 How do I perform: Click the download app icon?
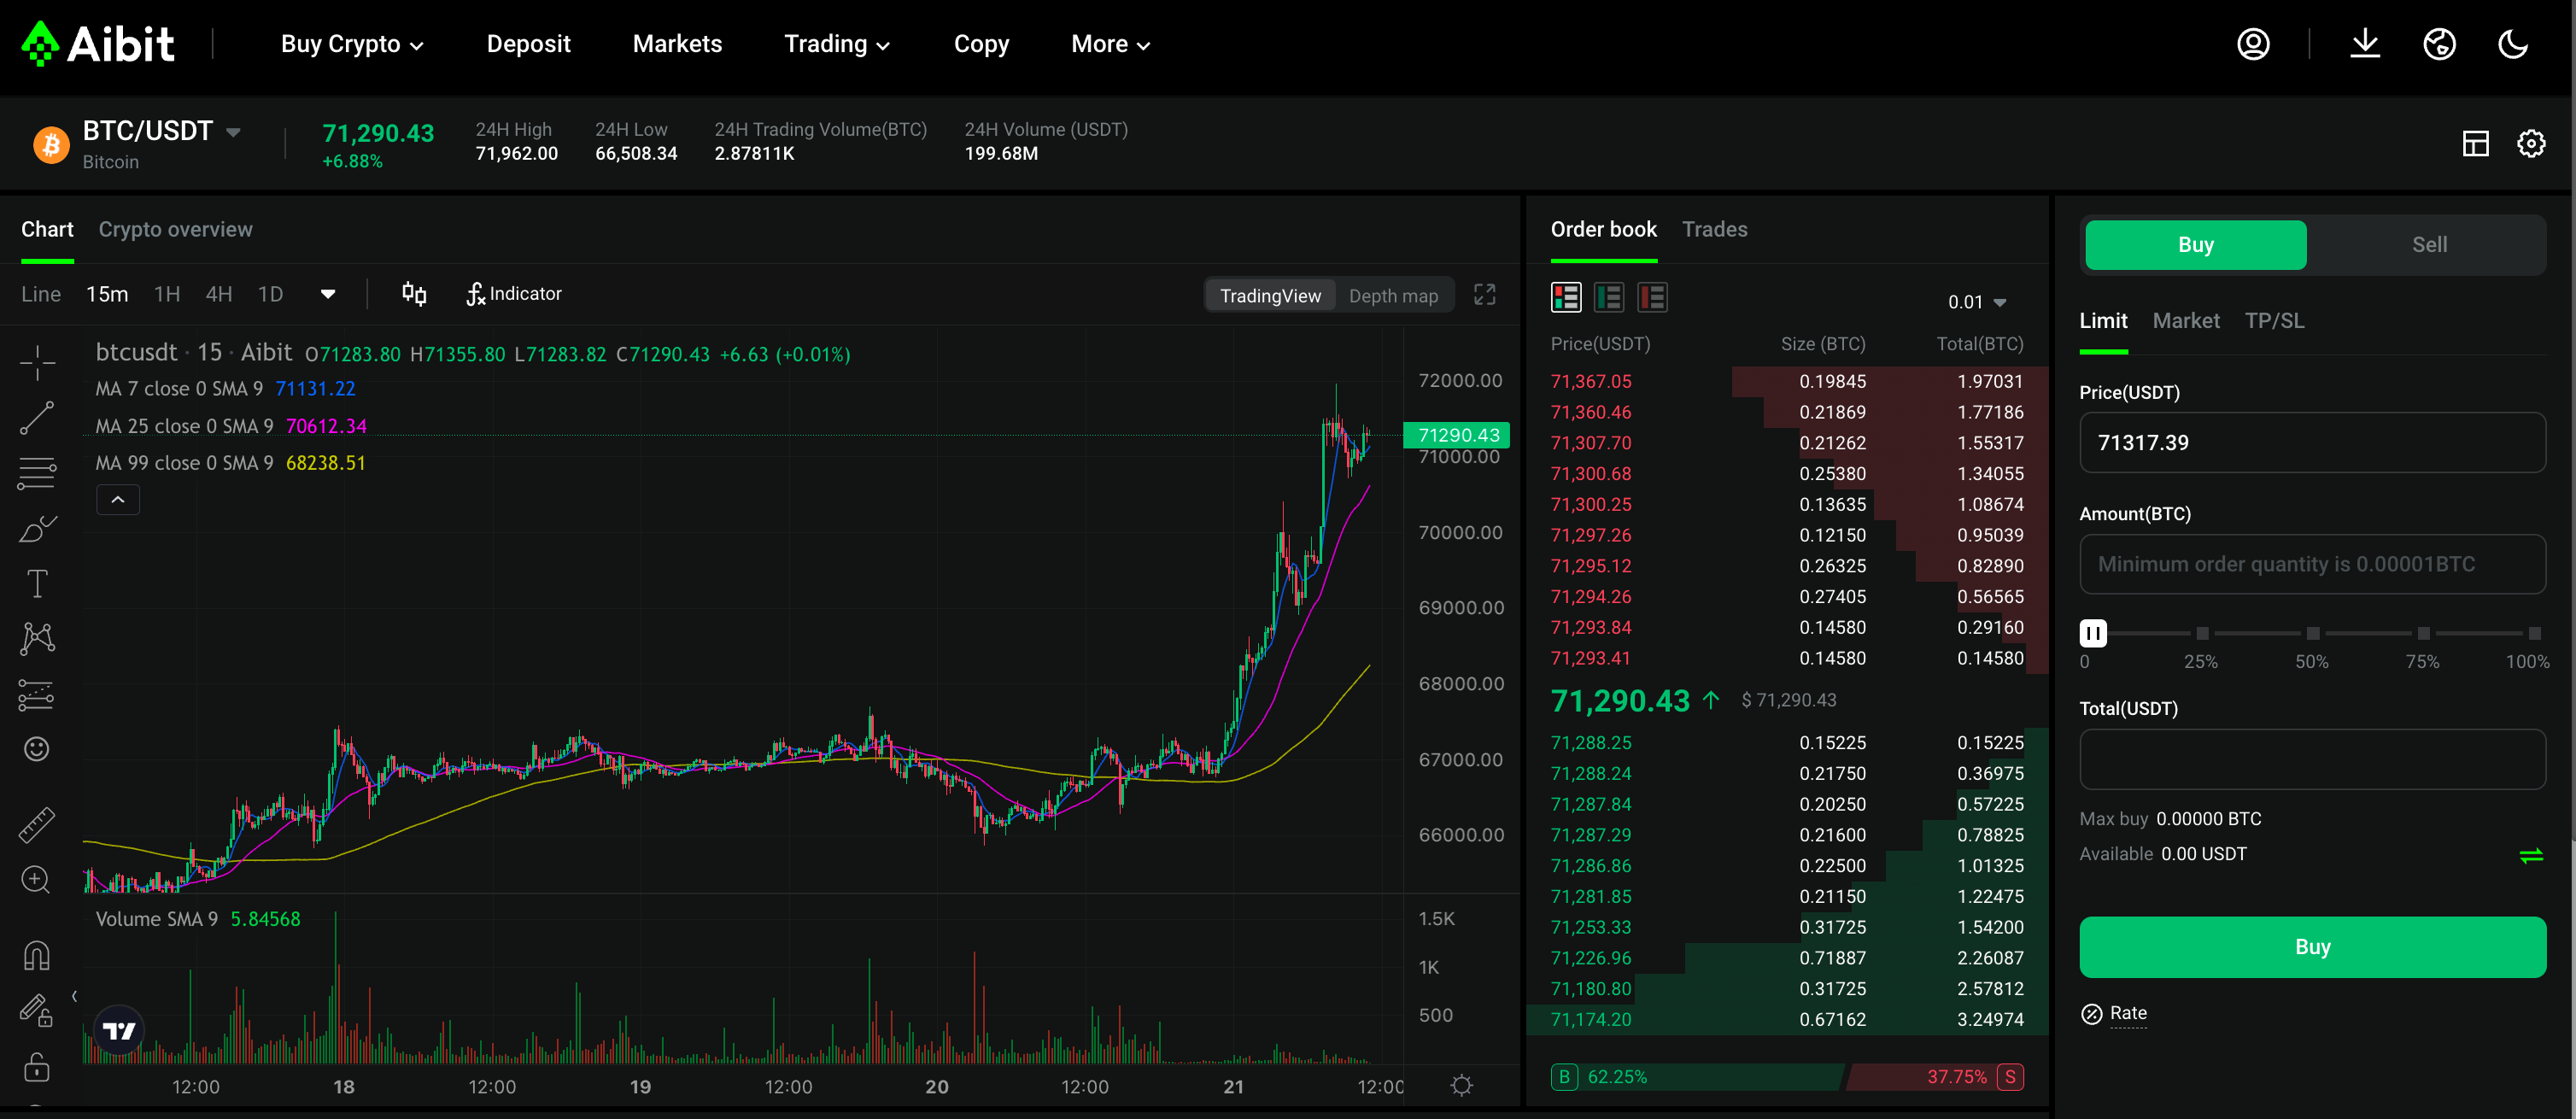(x=2365, y=44)
